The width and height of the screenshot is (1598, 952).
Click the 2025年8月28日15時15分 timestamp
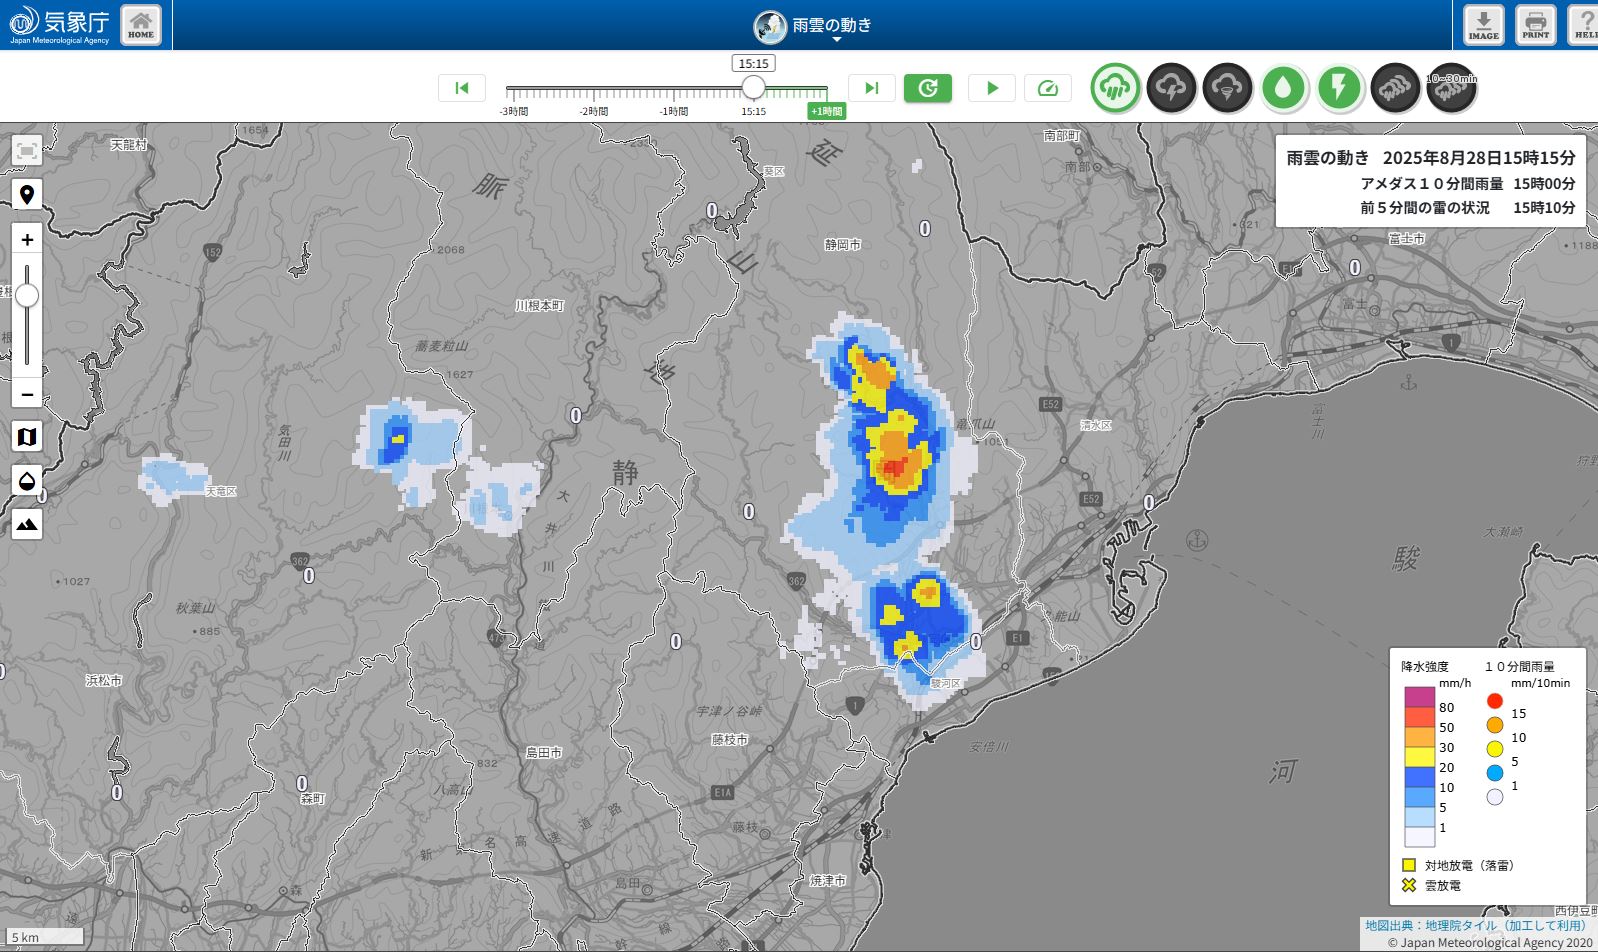point(1479,158)
